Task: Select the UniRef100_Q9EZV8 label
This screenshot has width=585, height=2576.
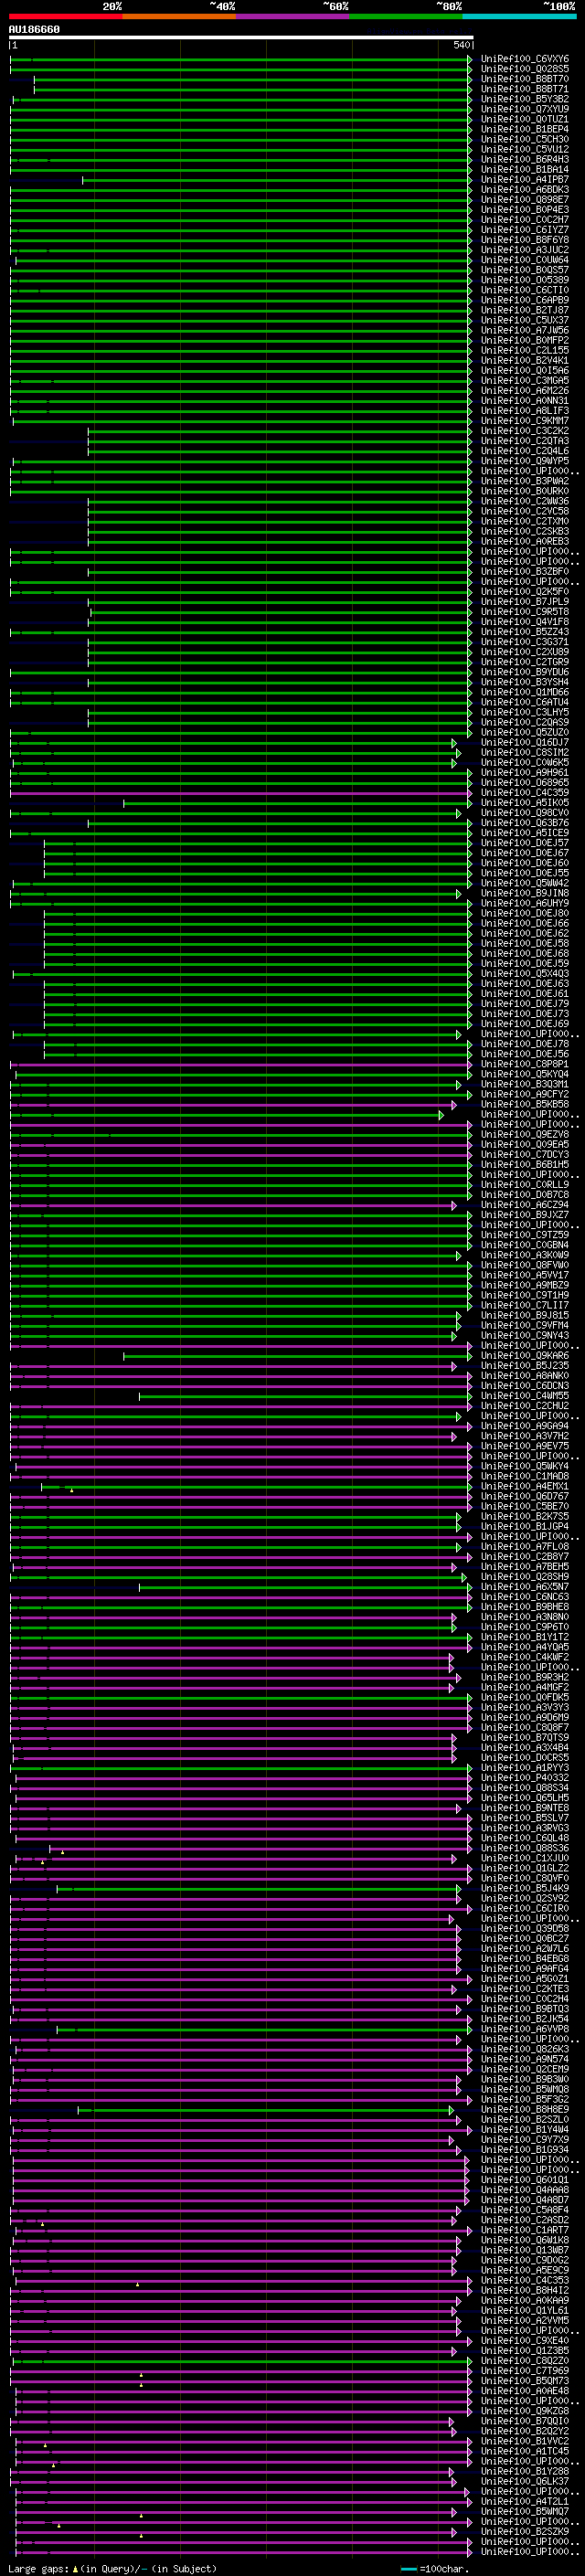Action: (x=525, y=1134)
